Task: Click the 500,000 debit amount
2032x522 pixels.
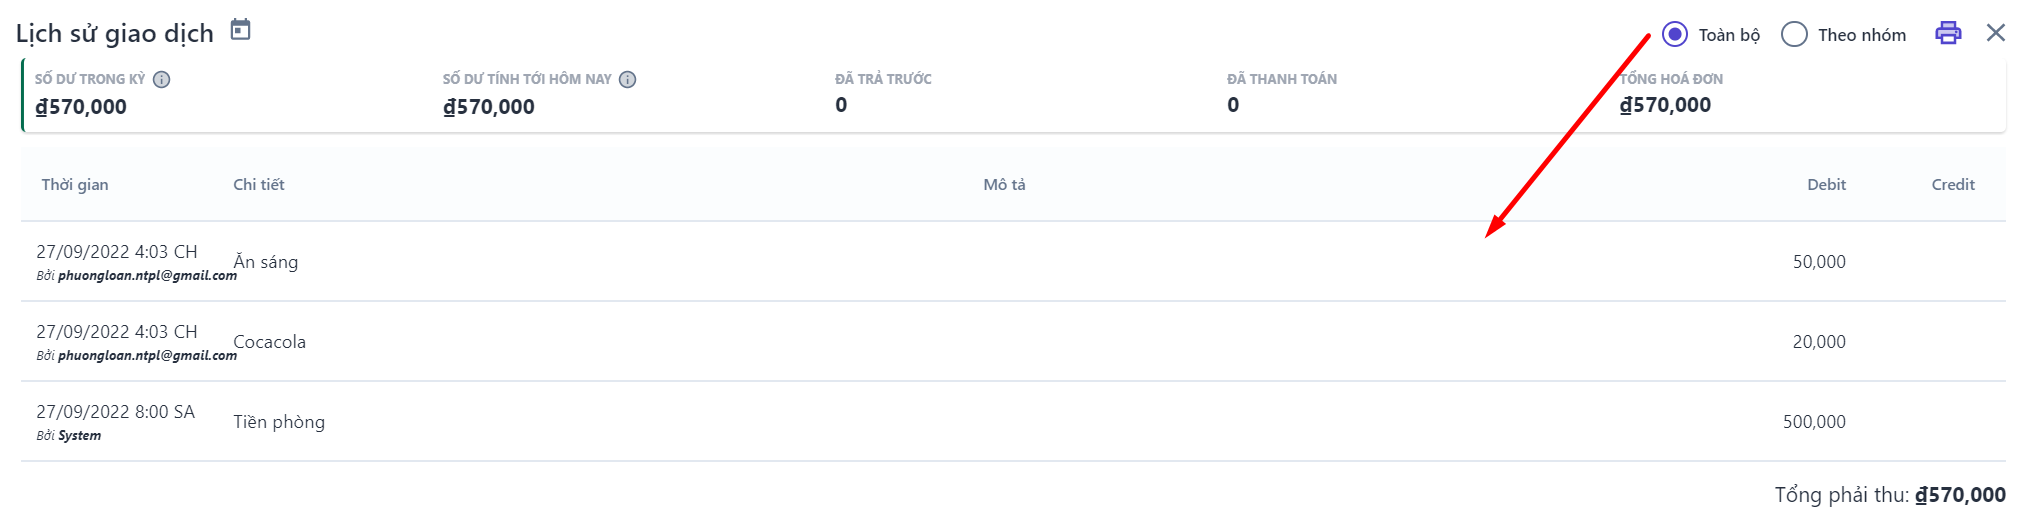Action: pos(1814,422)
